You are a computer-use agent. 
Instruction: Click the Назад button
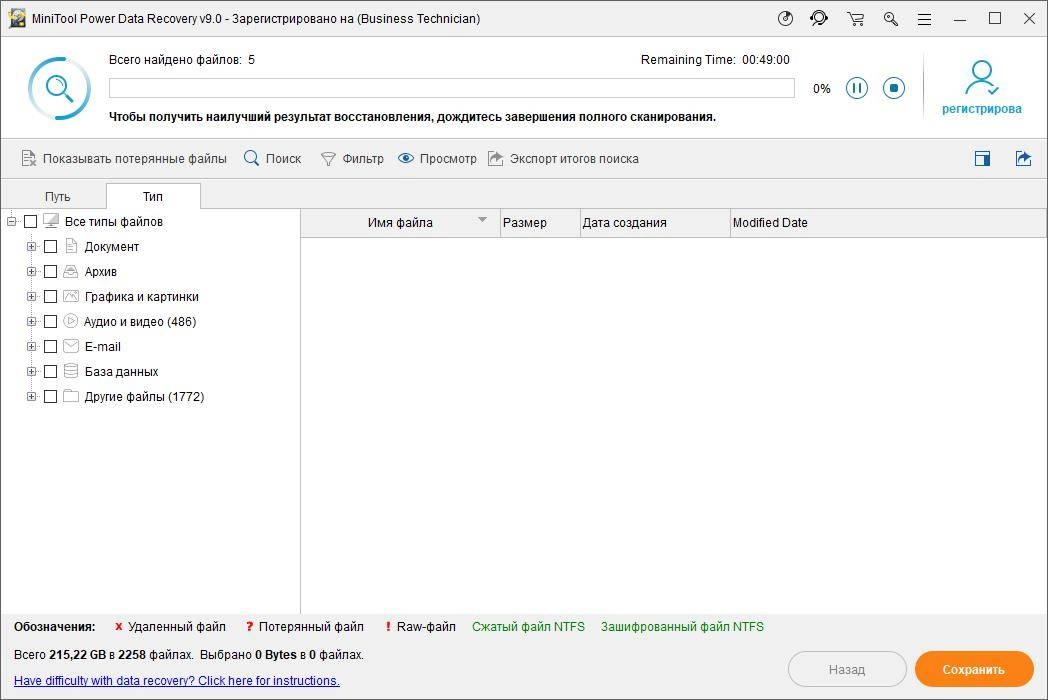847,669
